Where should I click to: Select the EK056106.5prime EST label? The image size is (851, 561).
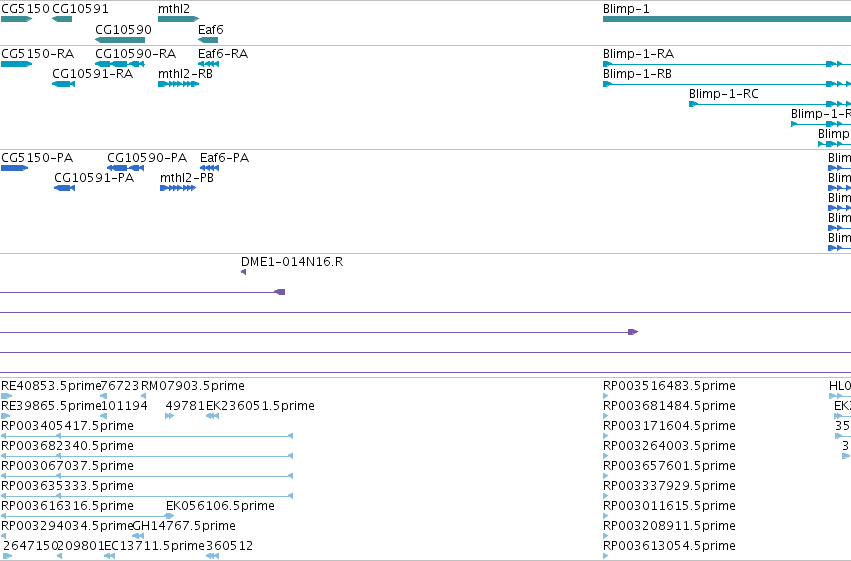pos(220,506)
